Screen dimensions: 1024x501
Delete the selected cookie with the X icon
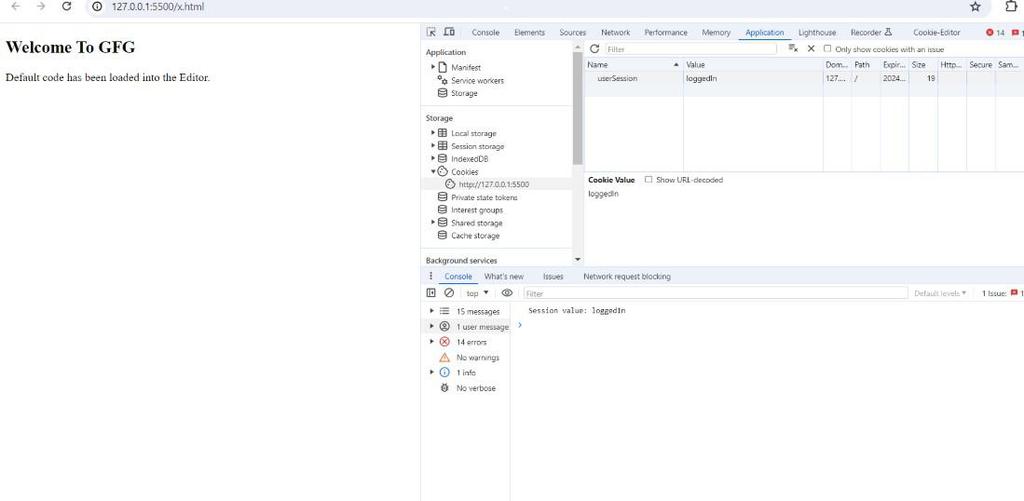pos(811,49)
